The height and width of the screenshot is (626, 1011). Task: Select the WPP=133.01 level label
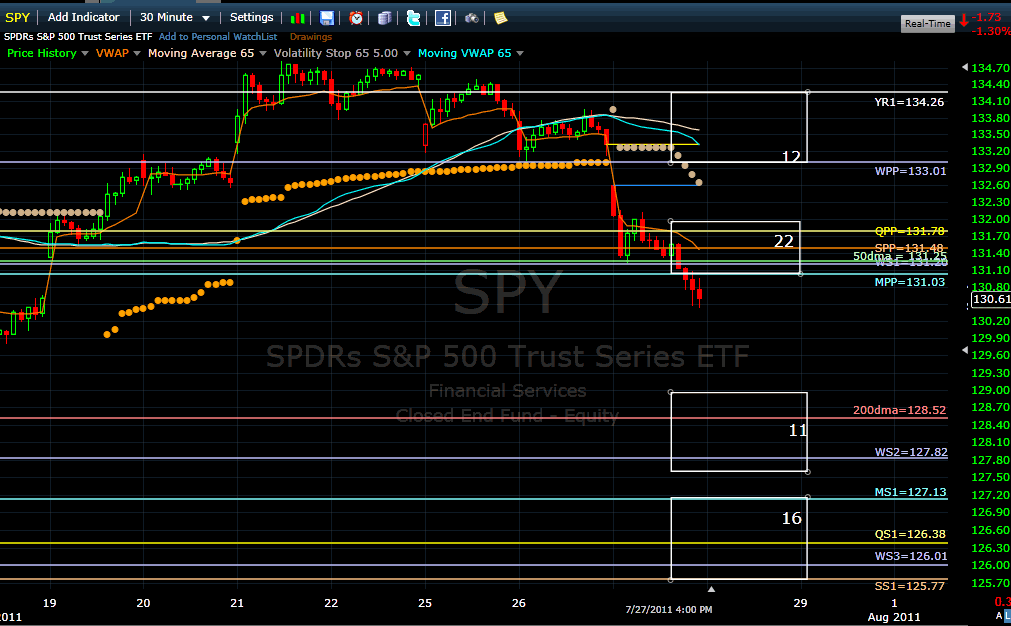(x=910, y=171)
